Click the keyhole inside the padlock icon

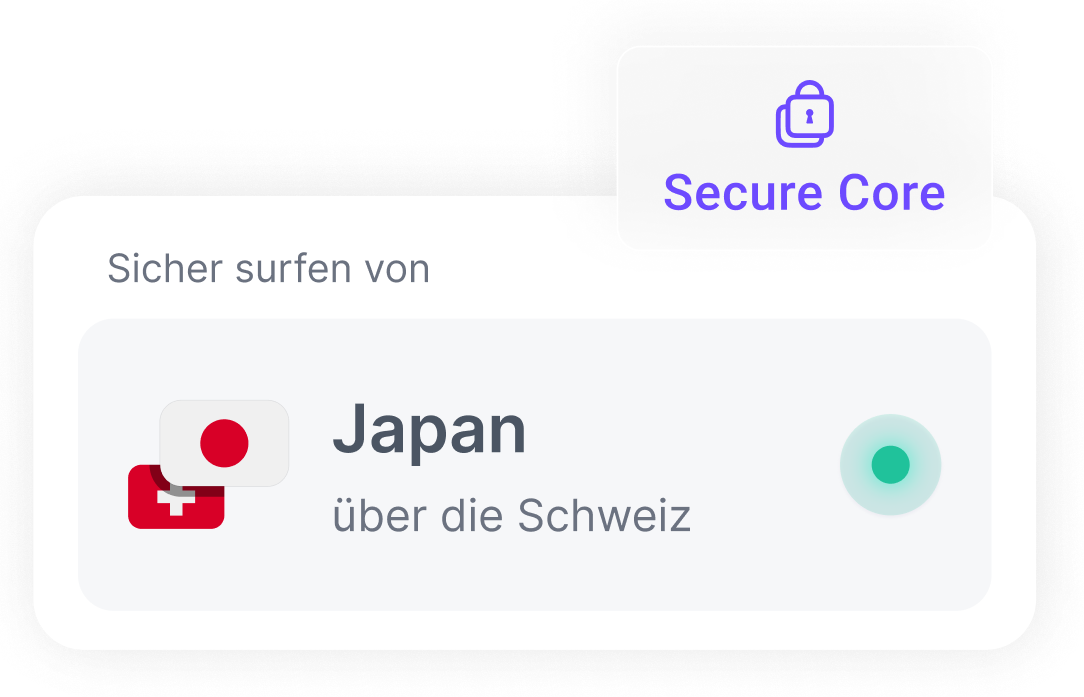coord(810,116)
